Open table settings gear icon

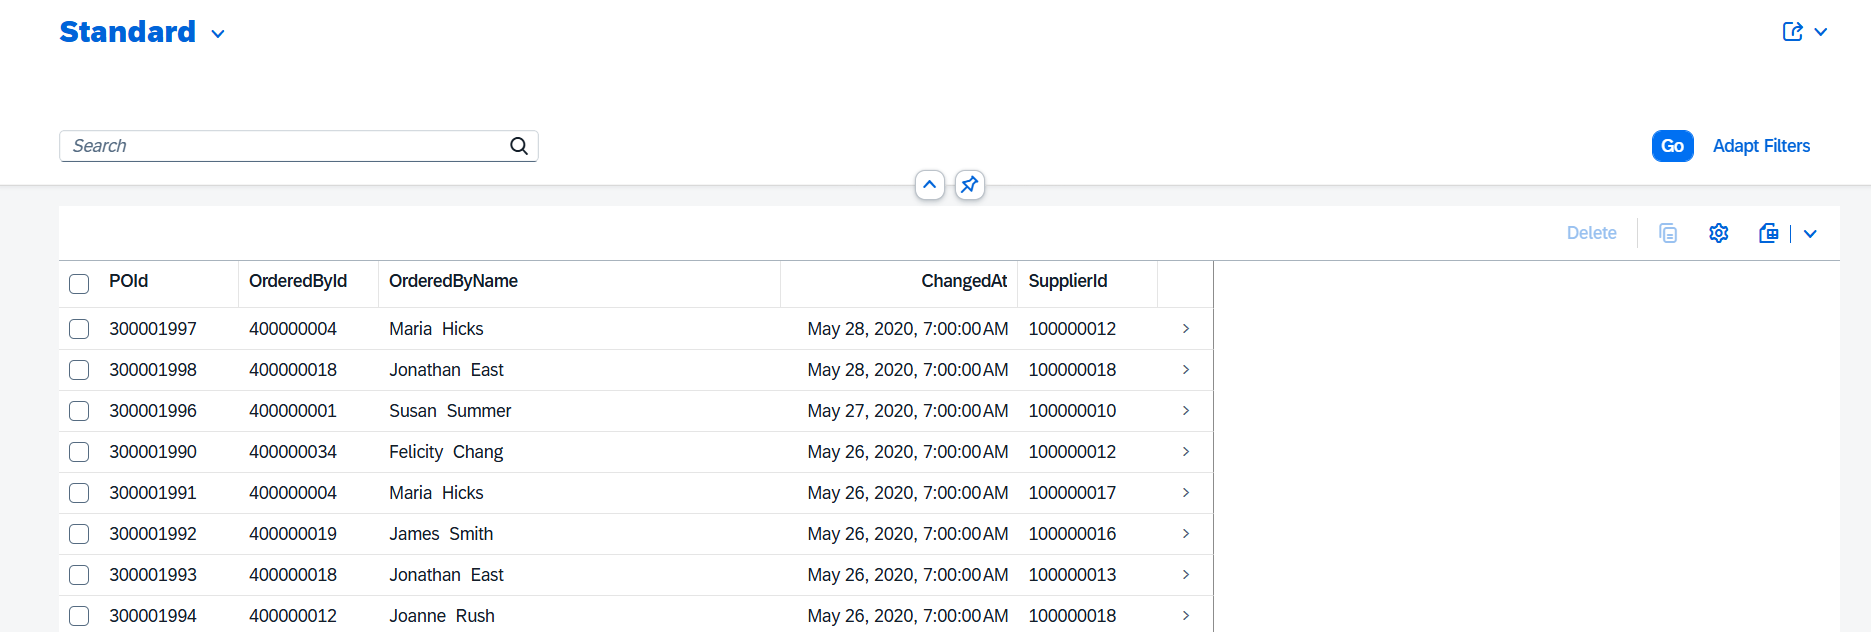click(1718, 233)
